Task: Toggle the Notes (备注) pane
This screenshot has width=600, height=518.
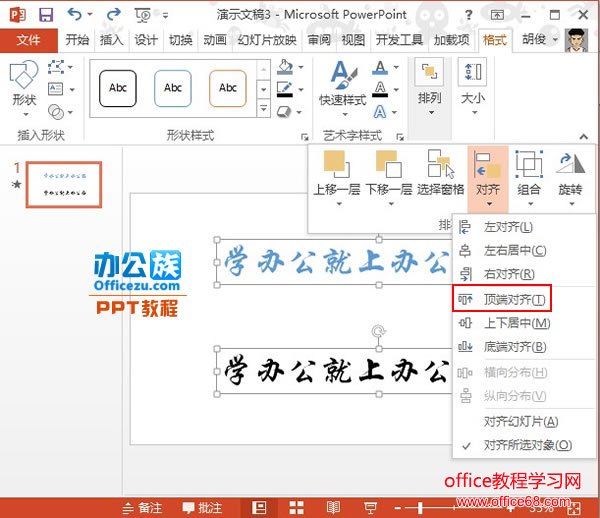Action: 142,508
